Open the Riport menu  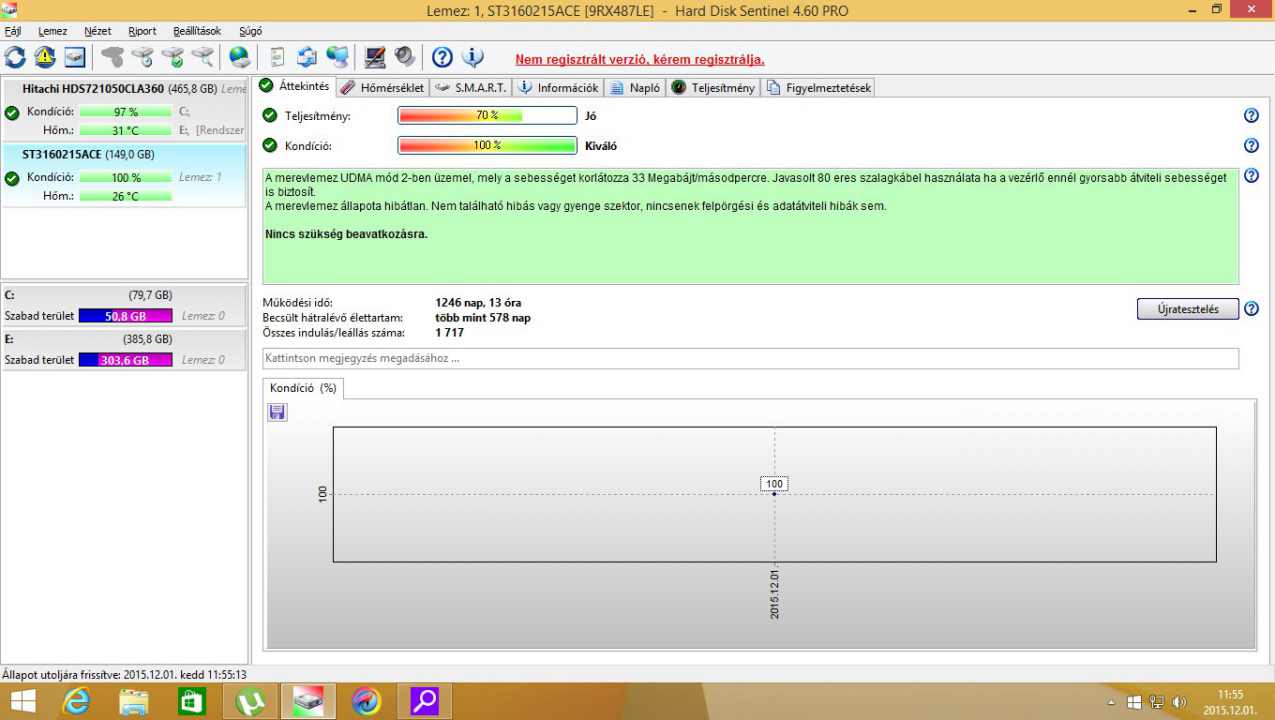click(x=142, y=31)
